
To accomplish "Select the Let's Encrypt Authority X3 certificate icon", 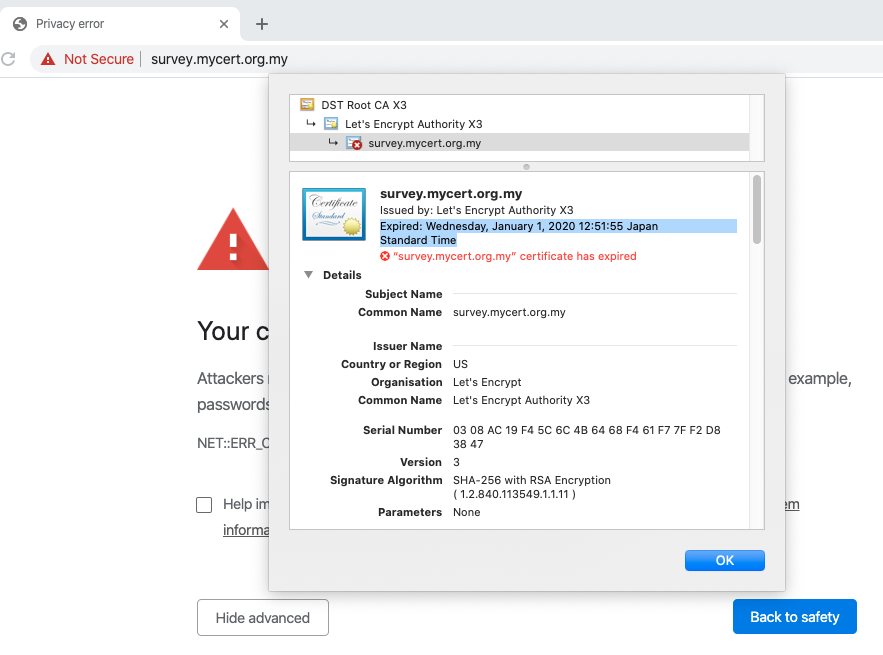I will tap(331, 124).
